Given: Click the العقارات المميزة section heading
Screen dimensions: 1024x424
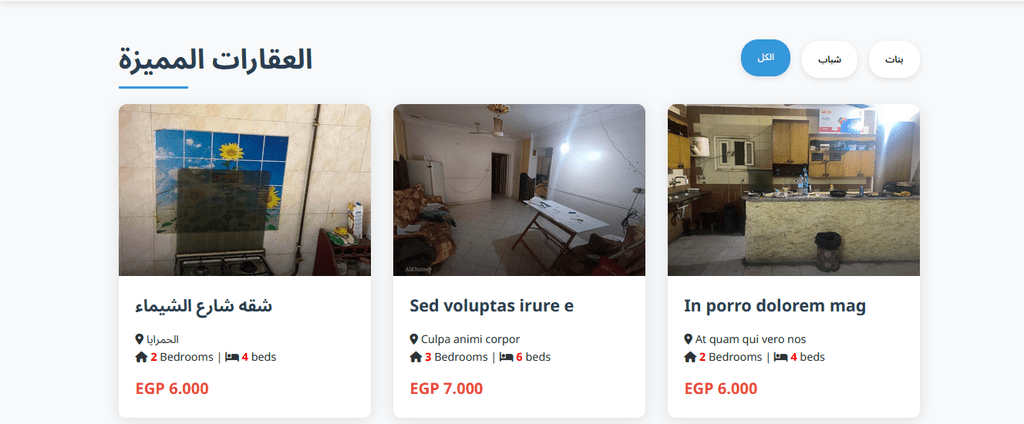Looking at the screenshot, I should pyautogui.click(x=215, y=60).
